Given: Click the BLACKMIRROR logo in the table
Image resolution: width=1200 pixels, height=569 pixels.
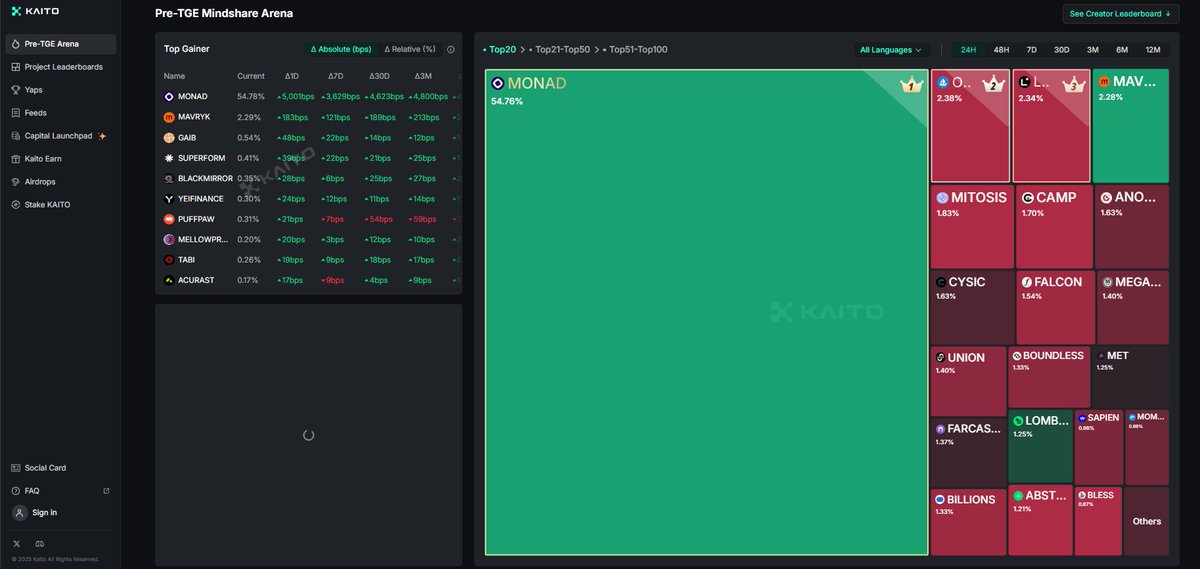Looking at the screenshot, I should coord(169,178).
